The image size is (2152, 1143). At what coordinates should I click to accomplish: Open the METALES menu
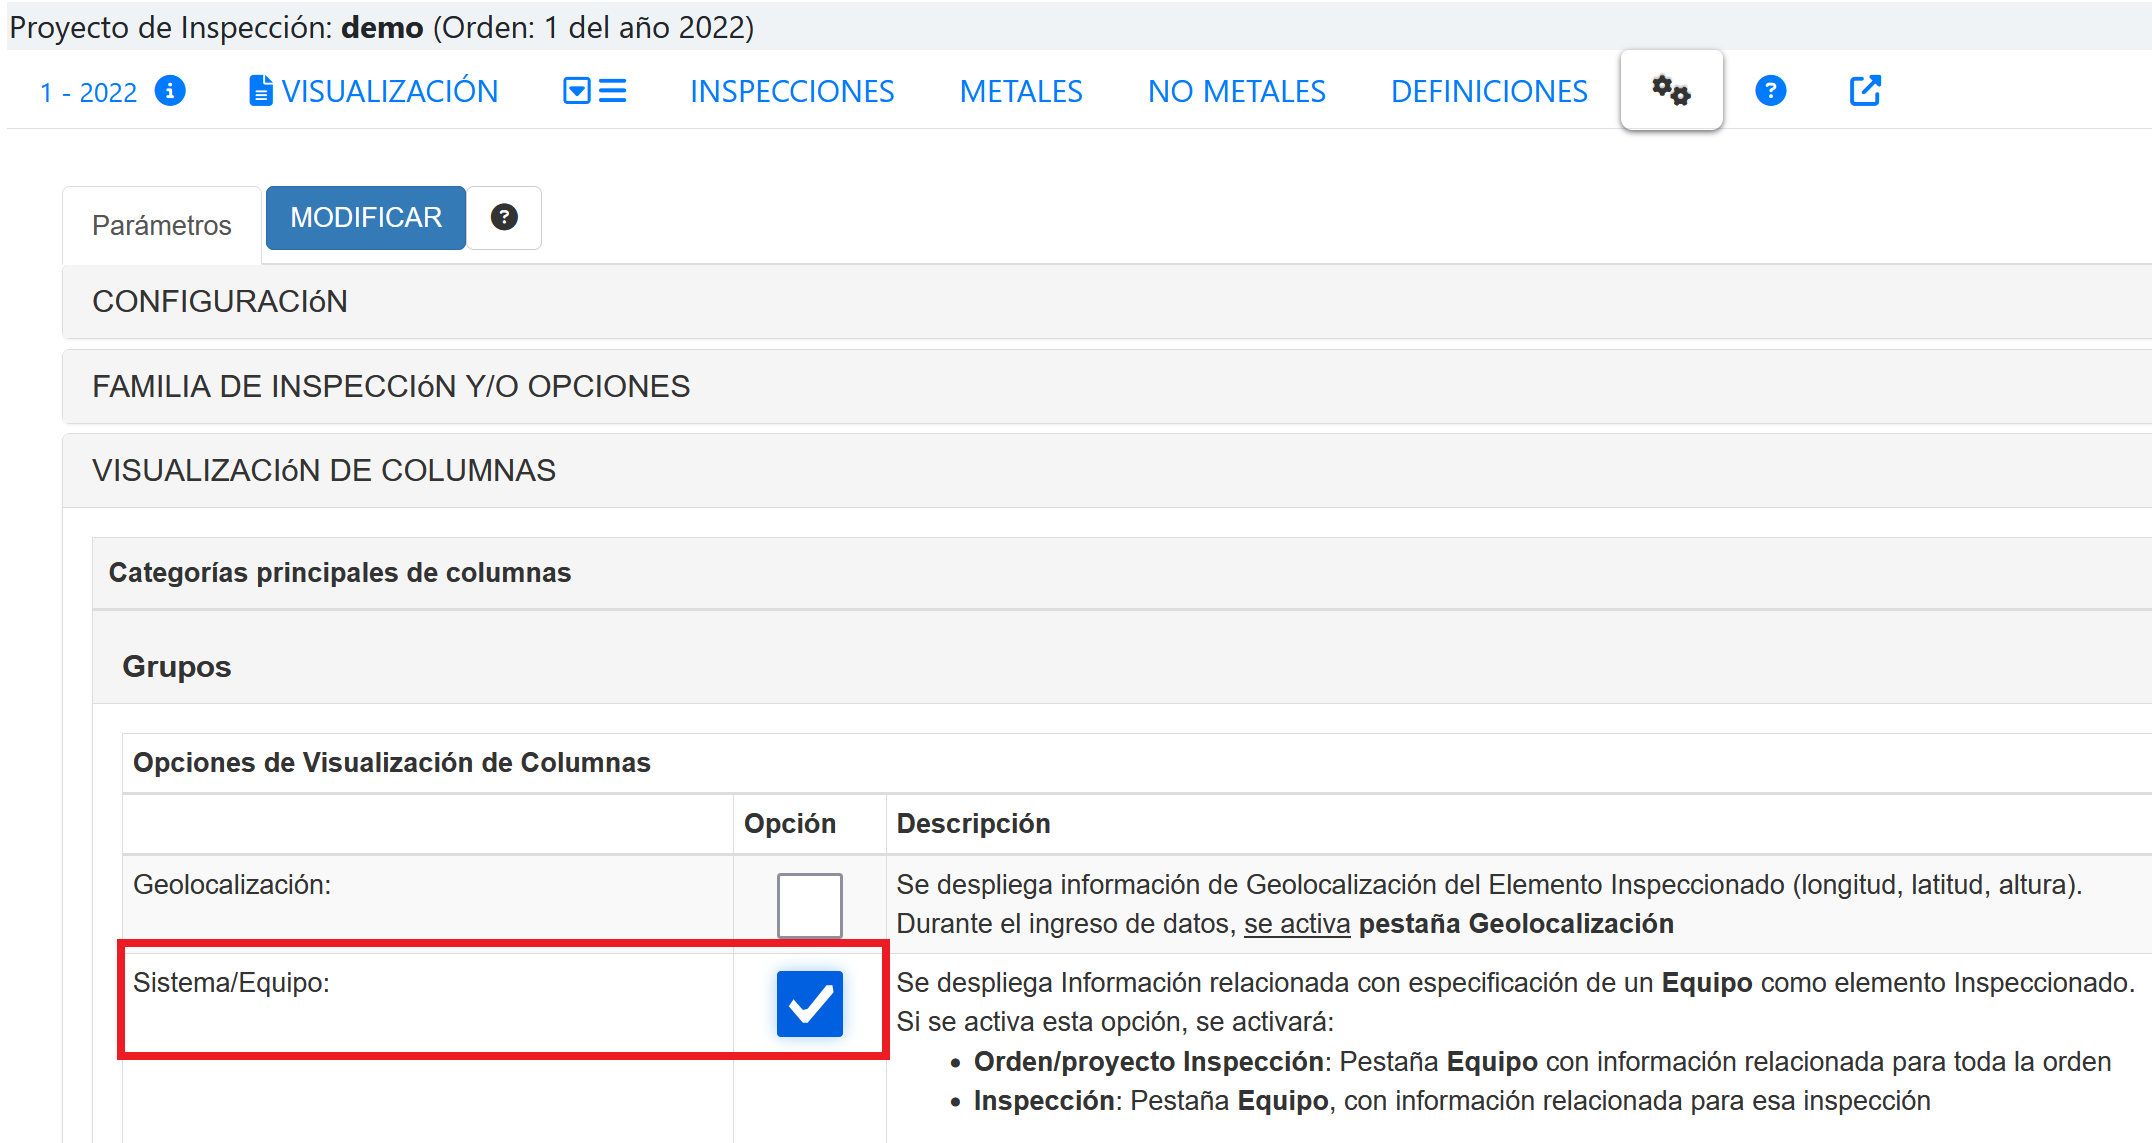click(1020, 91)
